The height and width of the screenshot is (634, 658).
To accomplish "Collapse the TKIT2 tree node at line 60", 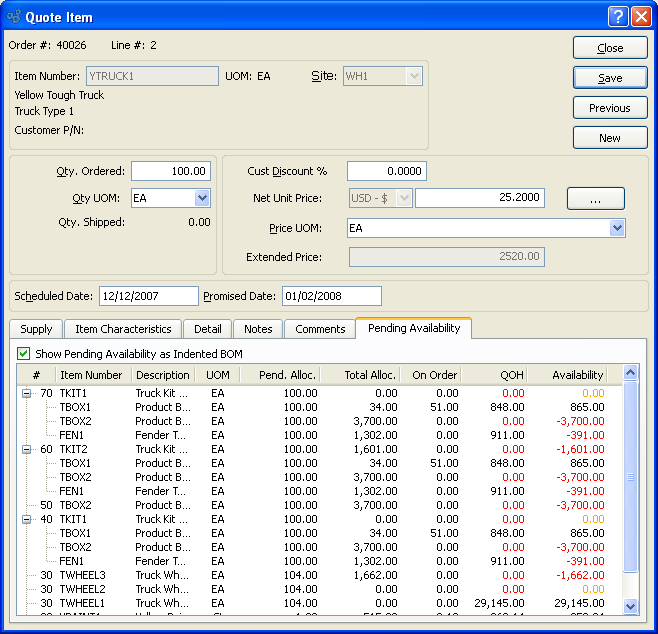I will pos(26,450).
